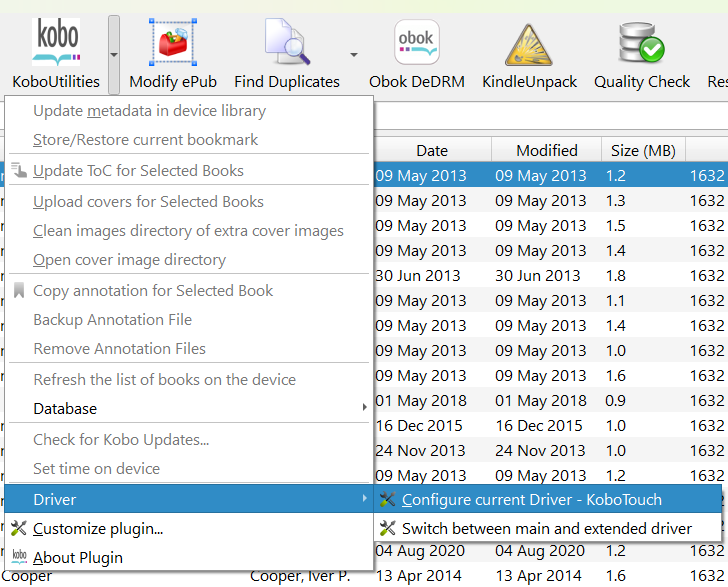Open About Plugin menu entry

click(189, 558)
